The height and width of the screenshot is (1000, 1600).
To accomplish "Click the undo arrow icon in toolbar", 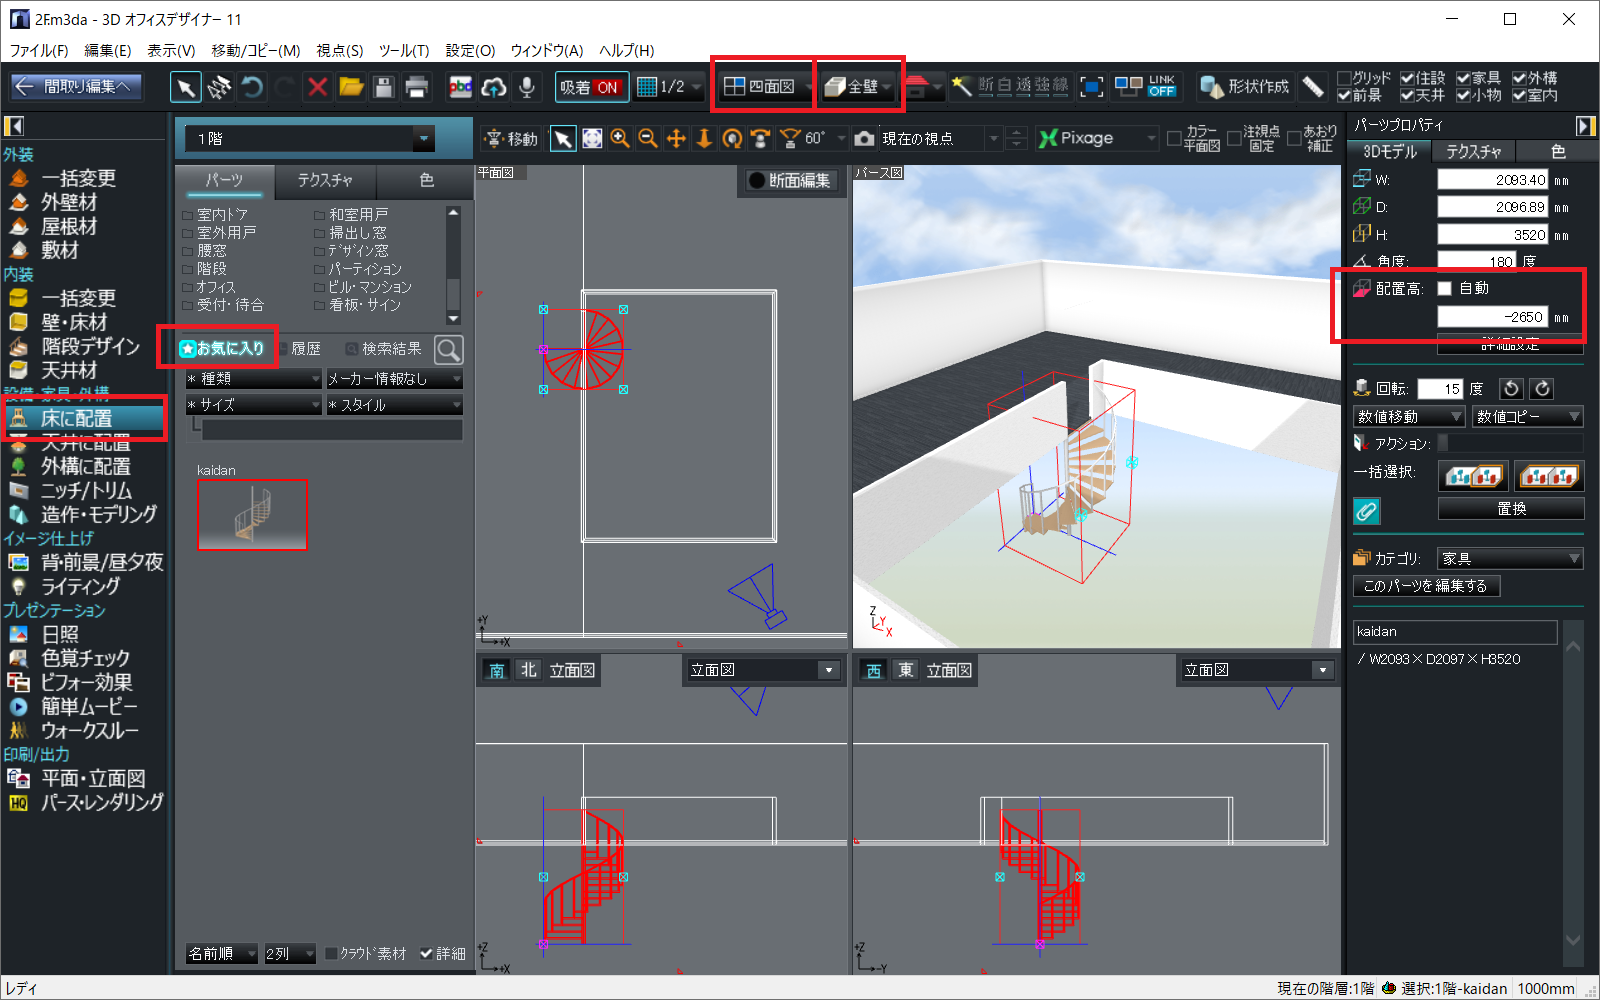I will [253, 88].
